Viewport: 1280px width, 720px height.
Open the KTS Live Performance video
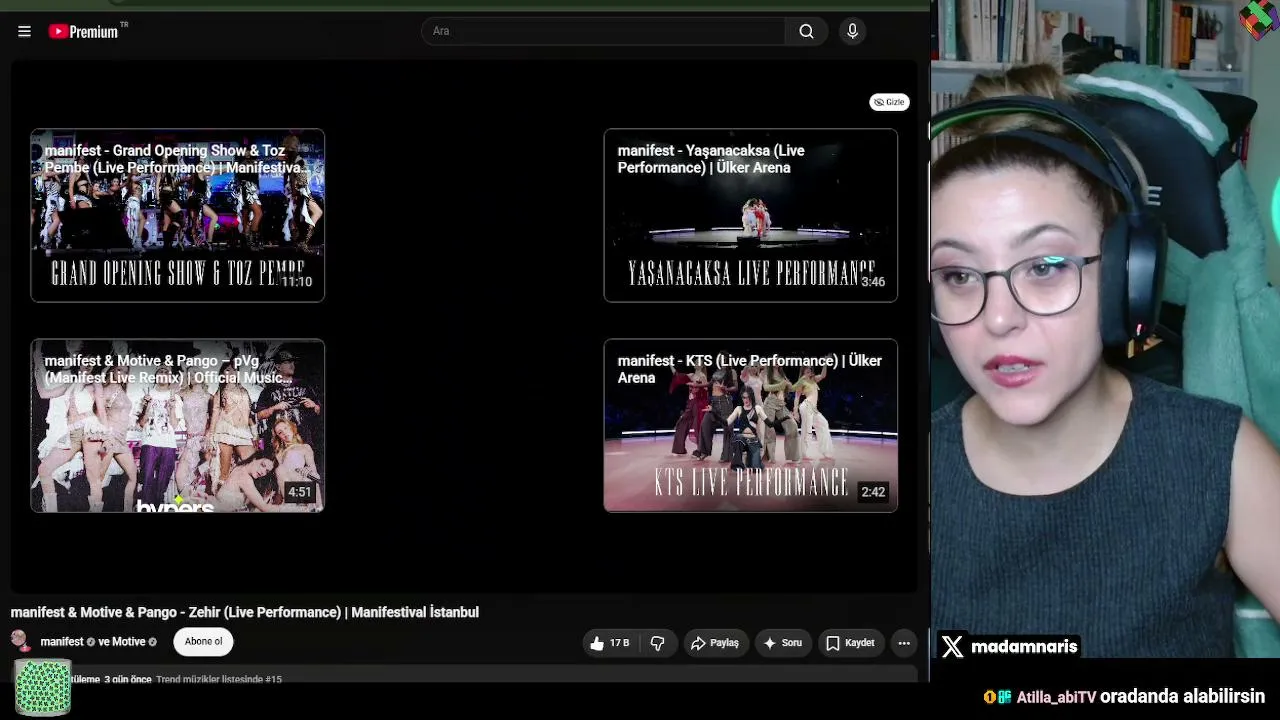point(750,425)
